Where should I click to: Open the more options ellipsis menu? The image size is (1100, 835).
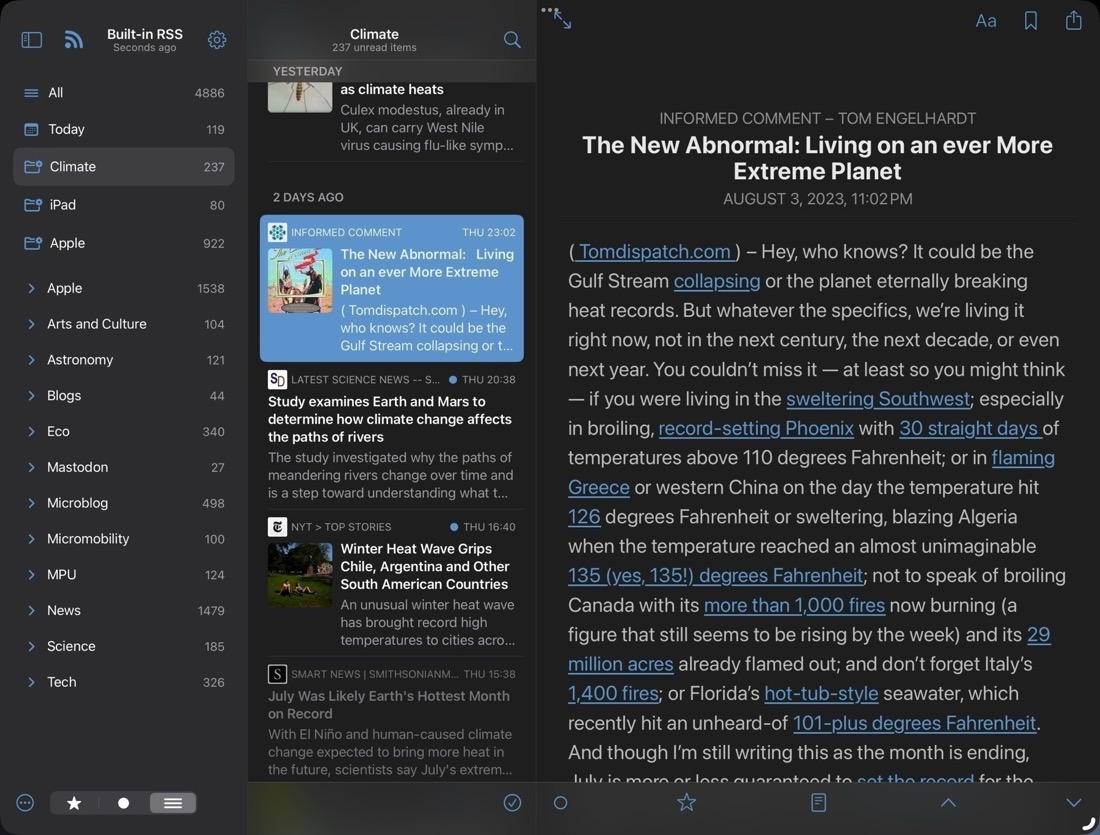point(24,802)
